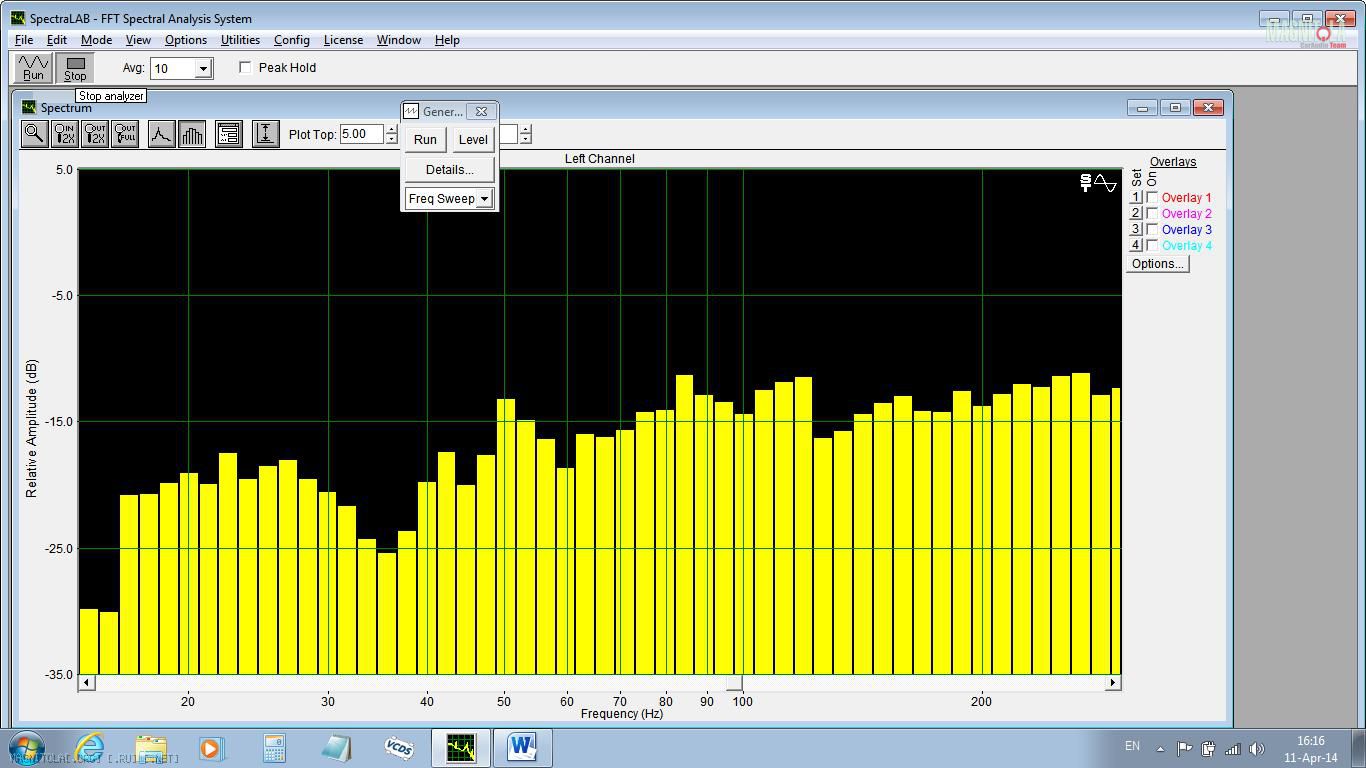1366x768 pixels.
Task: Open the Options menu
Action: pos(186,40)
